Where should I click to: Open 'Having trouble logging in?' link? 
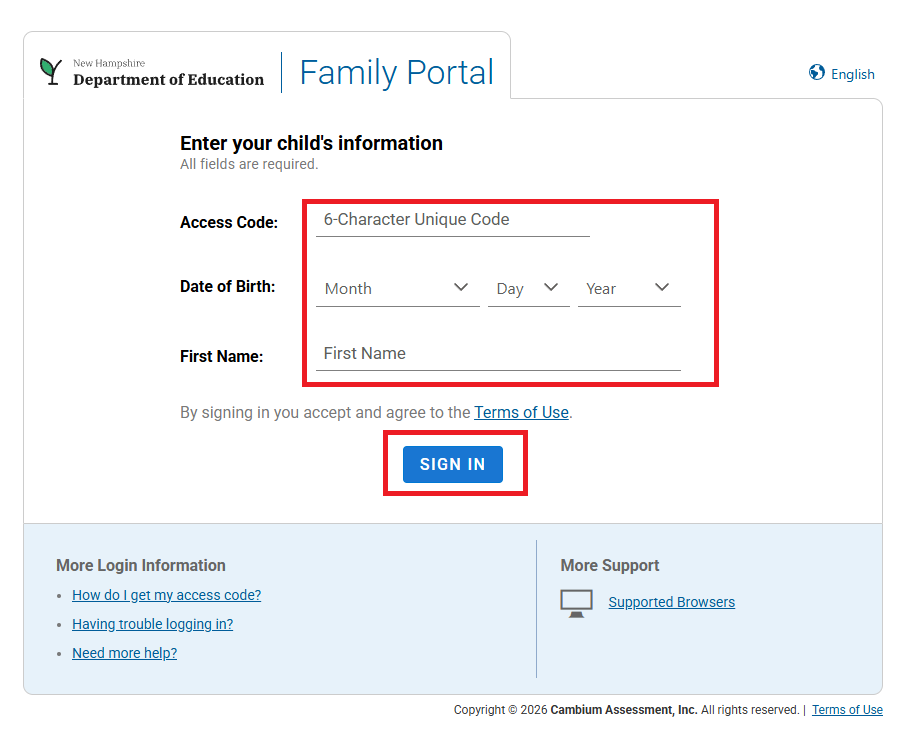coord(152,624)
